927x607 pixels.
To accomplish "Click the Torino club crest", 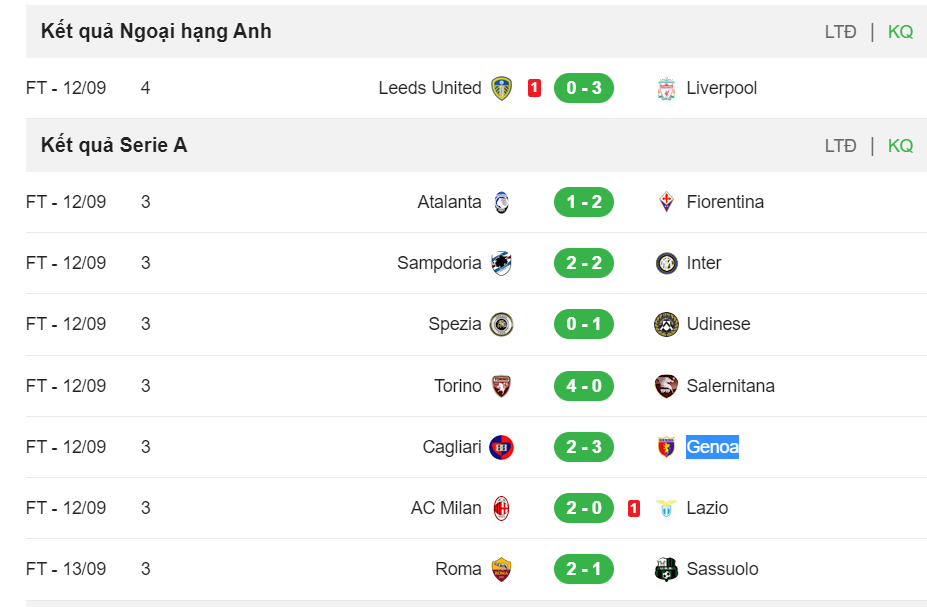I will click(x=501, y=386).
